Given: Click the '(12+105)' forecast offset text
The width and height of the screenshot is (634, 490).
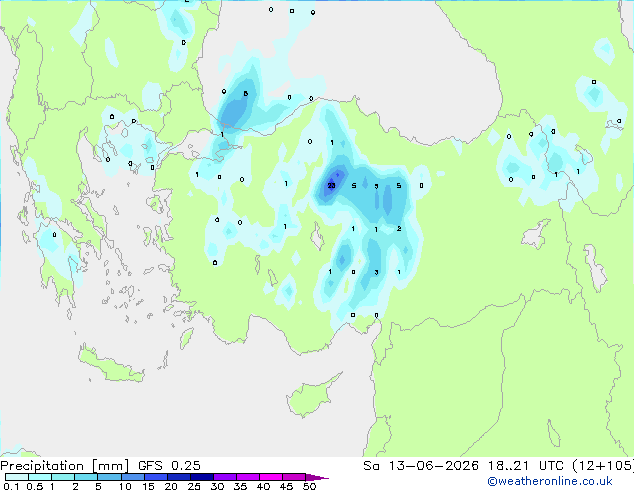Looking at the screenshot, I should tap(603, 466).
